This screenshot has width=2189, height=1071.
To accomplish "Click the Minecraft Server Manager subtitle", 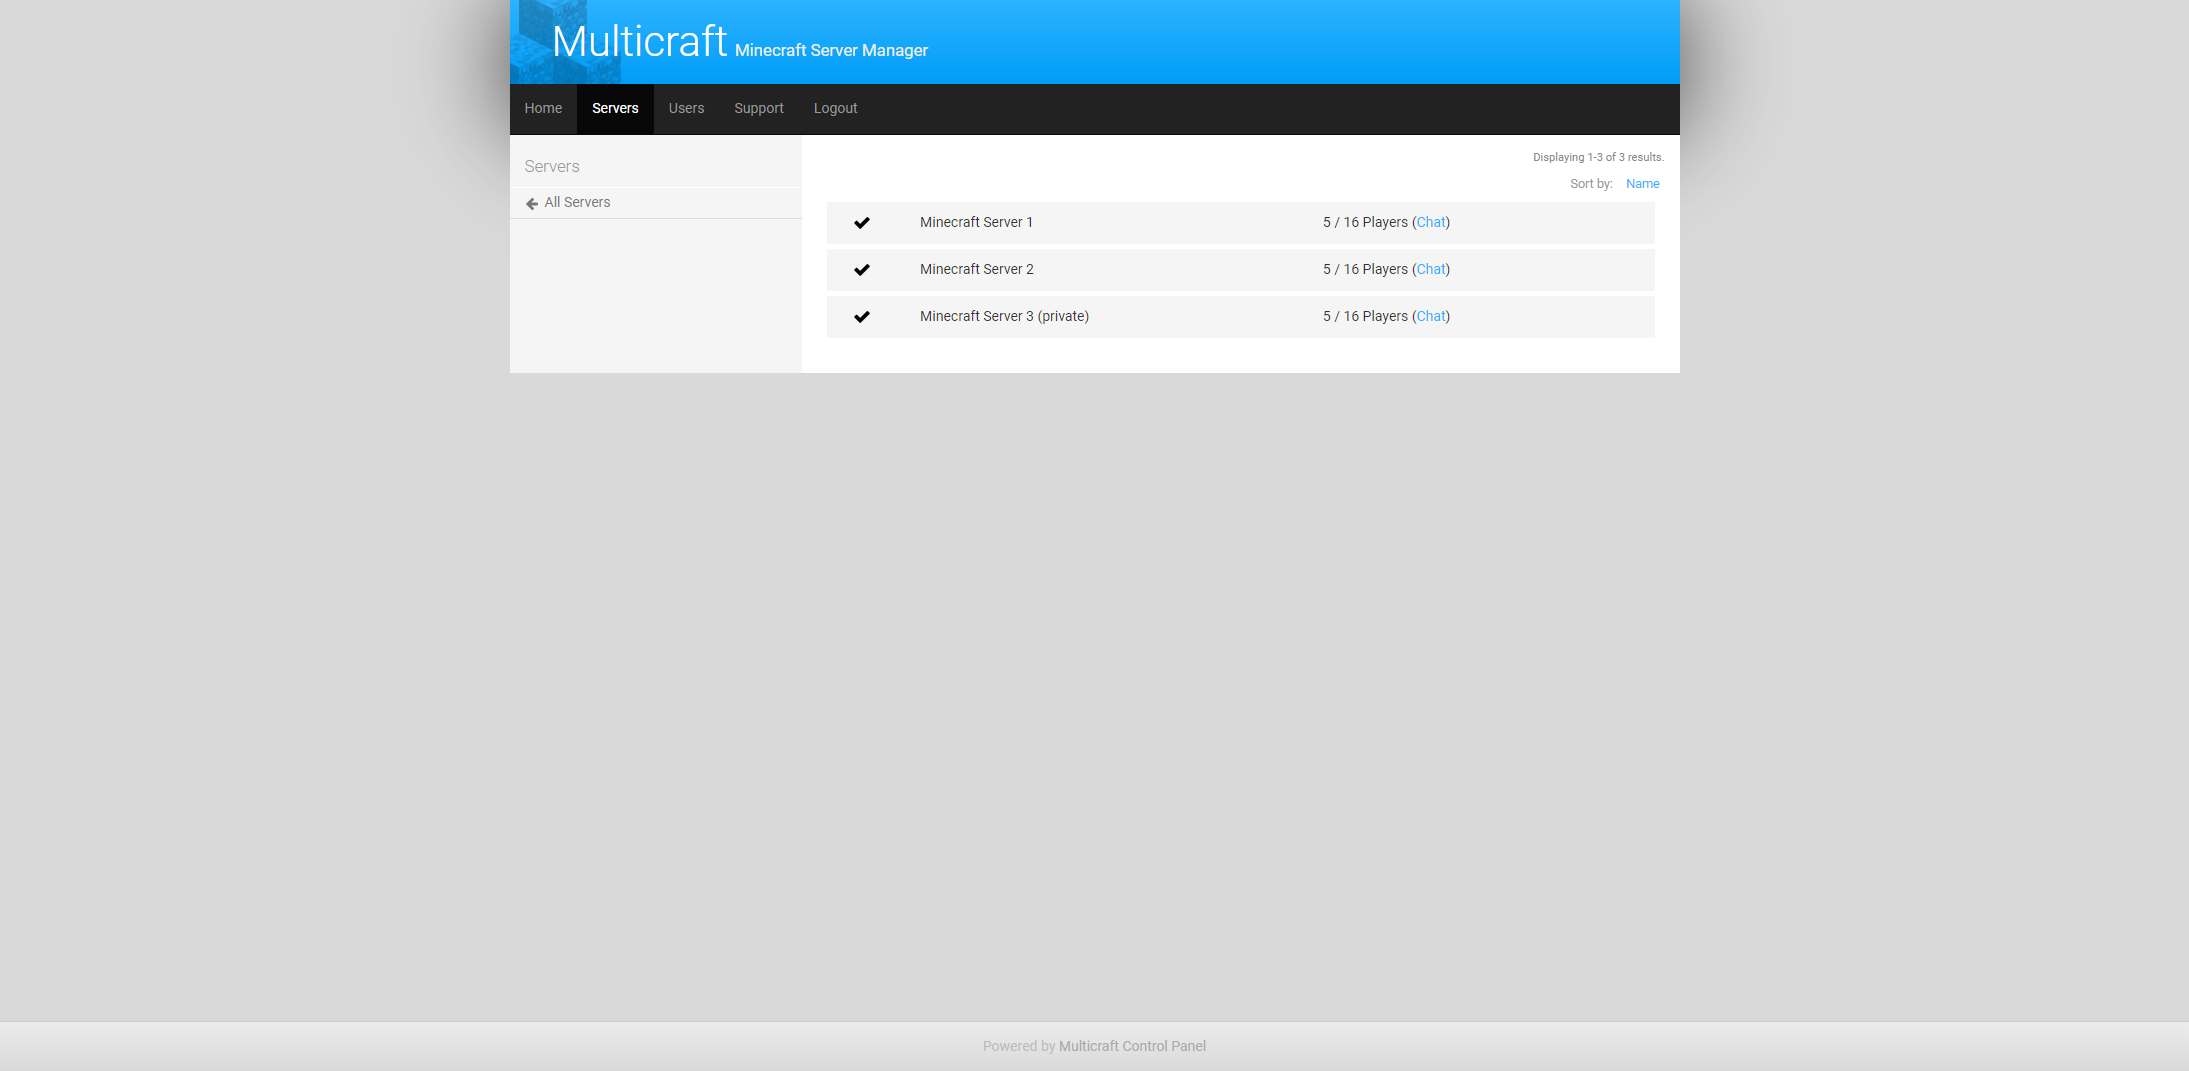I will pos(831,50).
